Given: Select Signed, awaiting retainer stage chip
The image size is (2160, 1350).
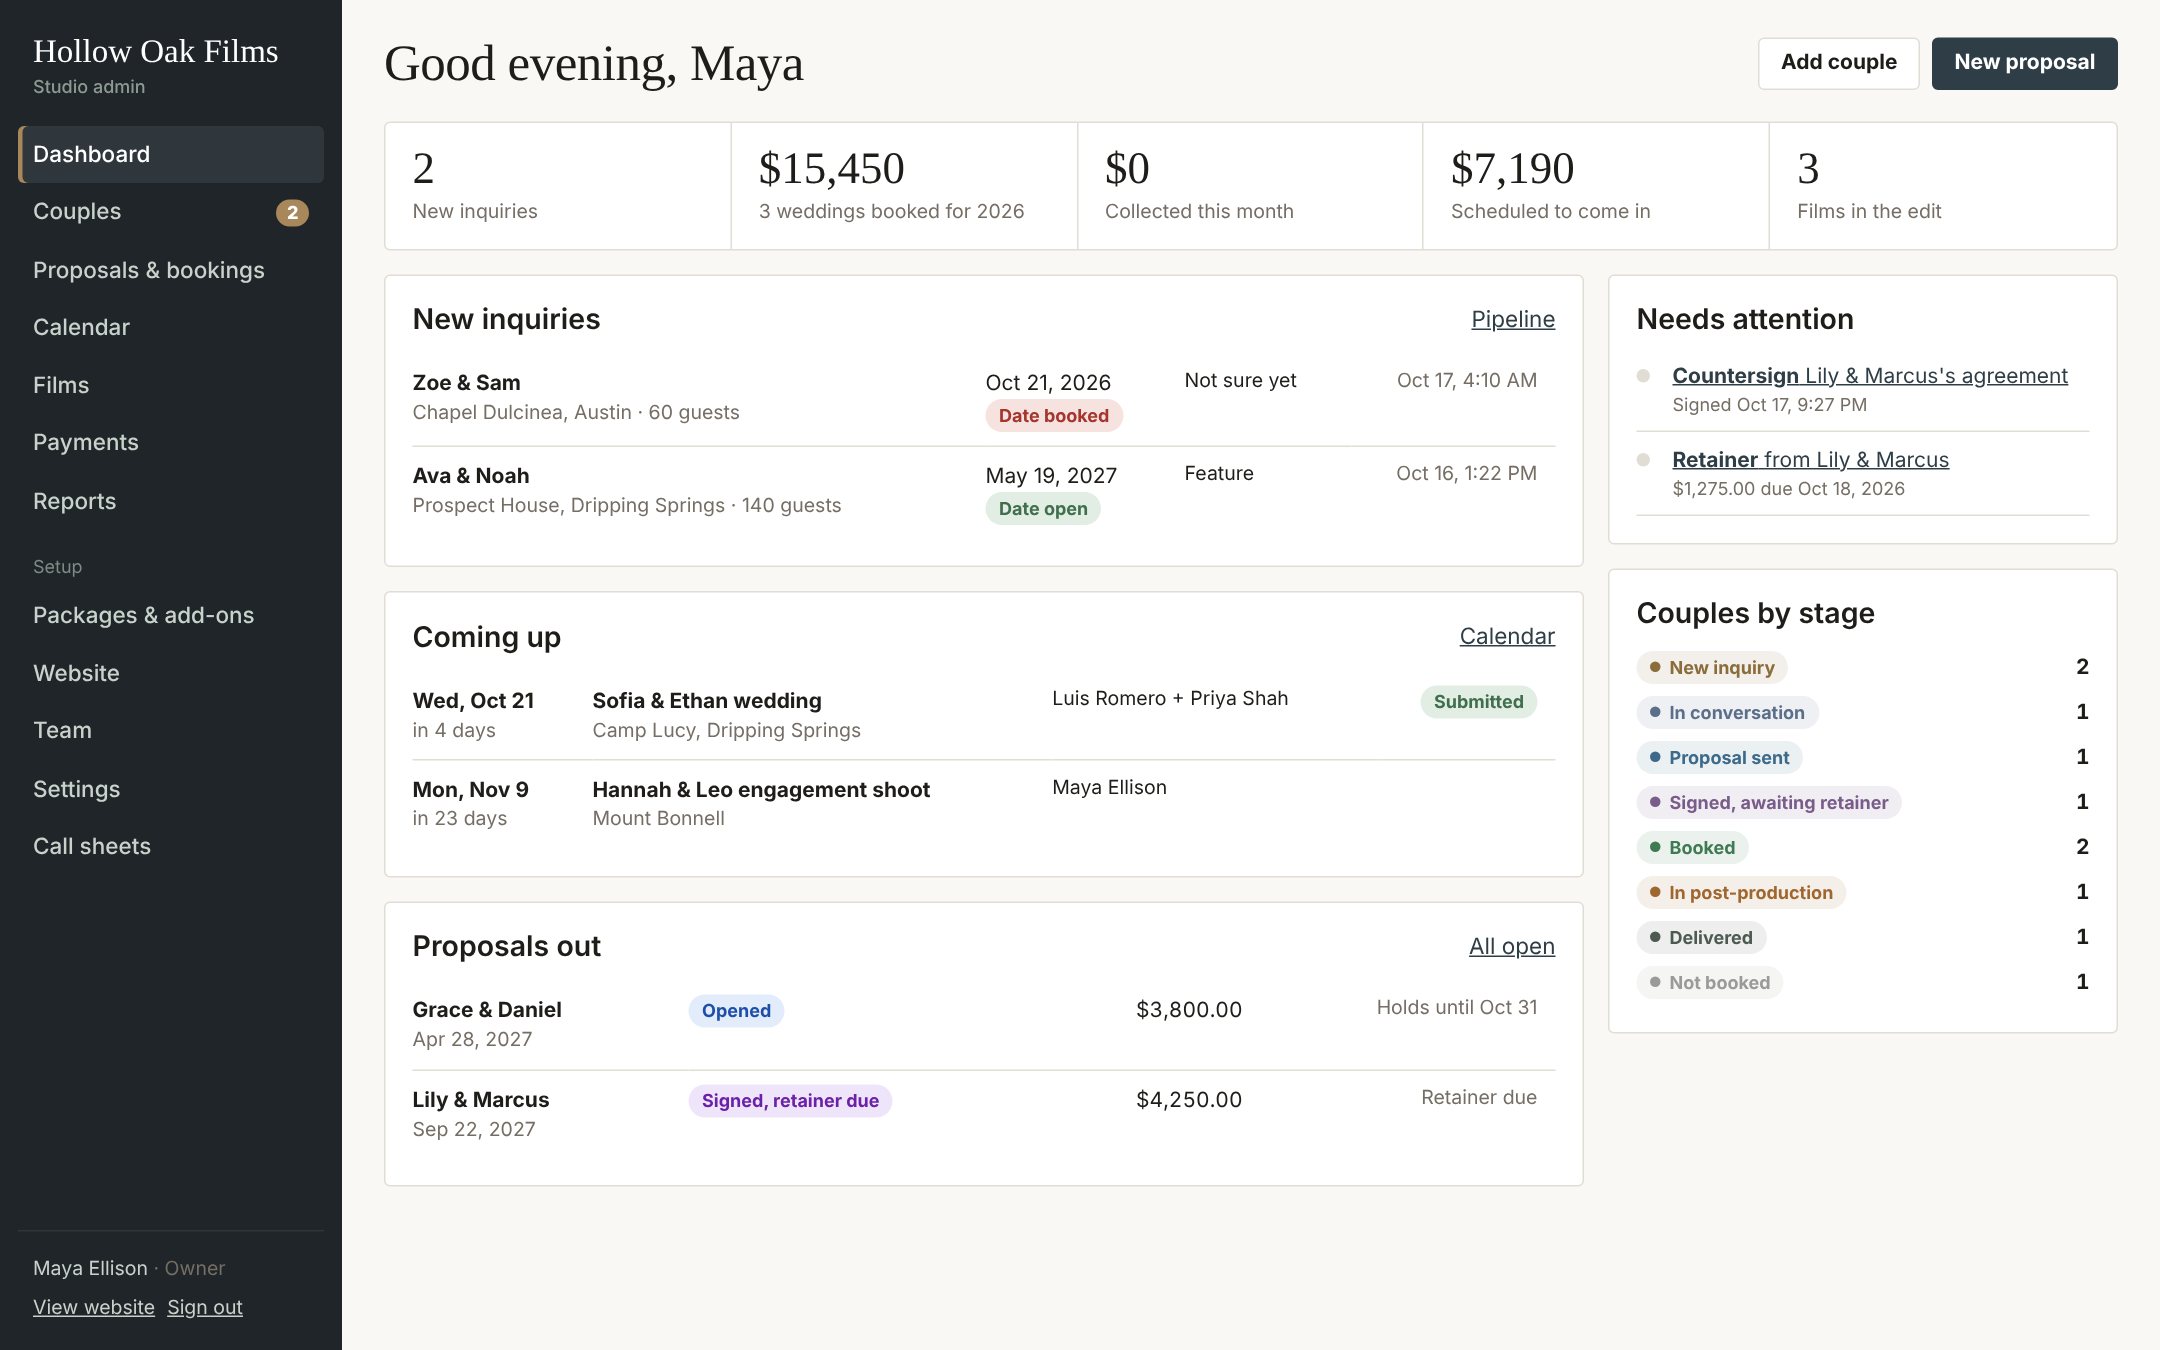Looking at the screenshot, I should [x=1768, y=803].
